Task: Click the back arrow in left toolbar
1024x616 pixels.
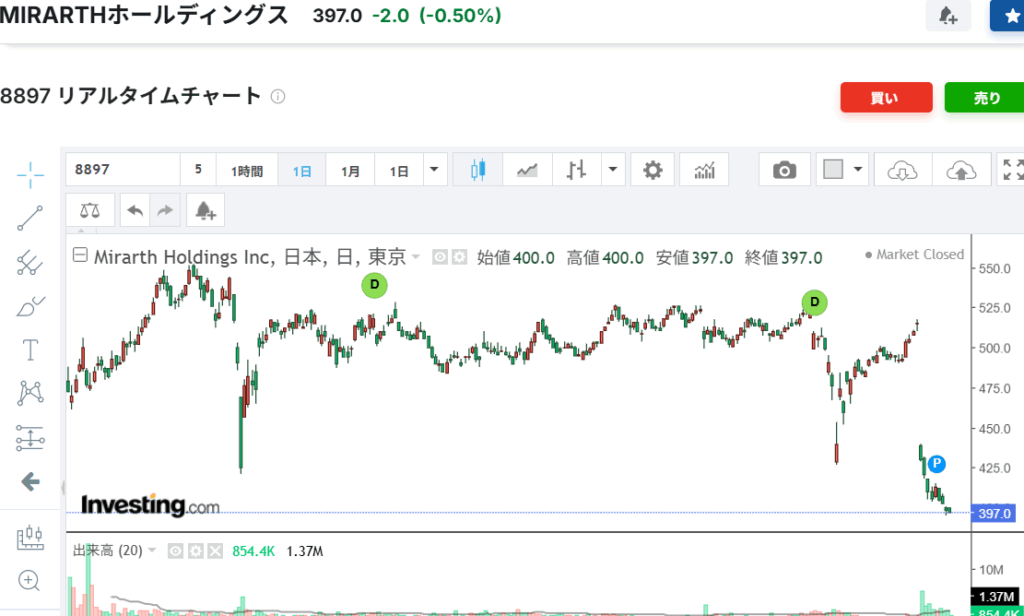Action: coord(30,482)
